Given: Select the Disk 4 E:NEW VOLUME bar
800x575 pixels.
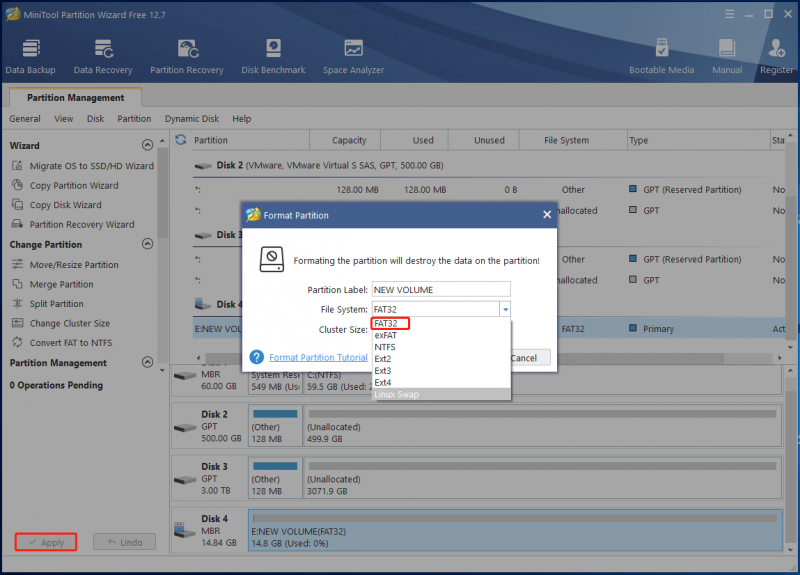Looking at the screenshot, I should pyautogui.click(x=515, y=530).
